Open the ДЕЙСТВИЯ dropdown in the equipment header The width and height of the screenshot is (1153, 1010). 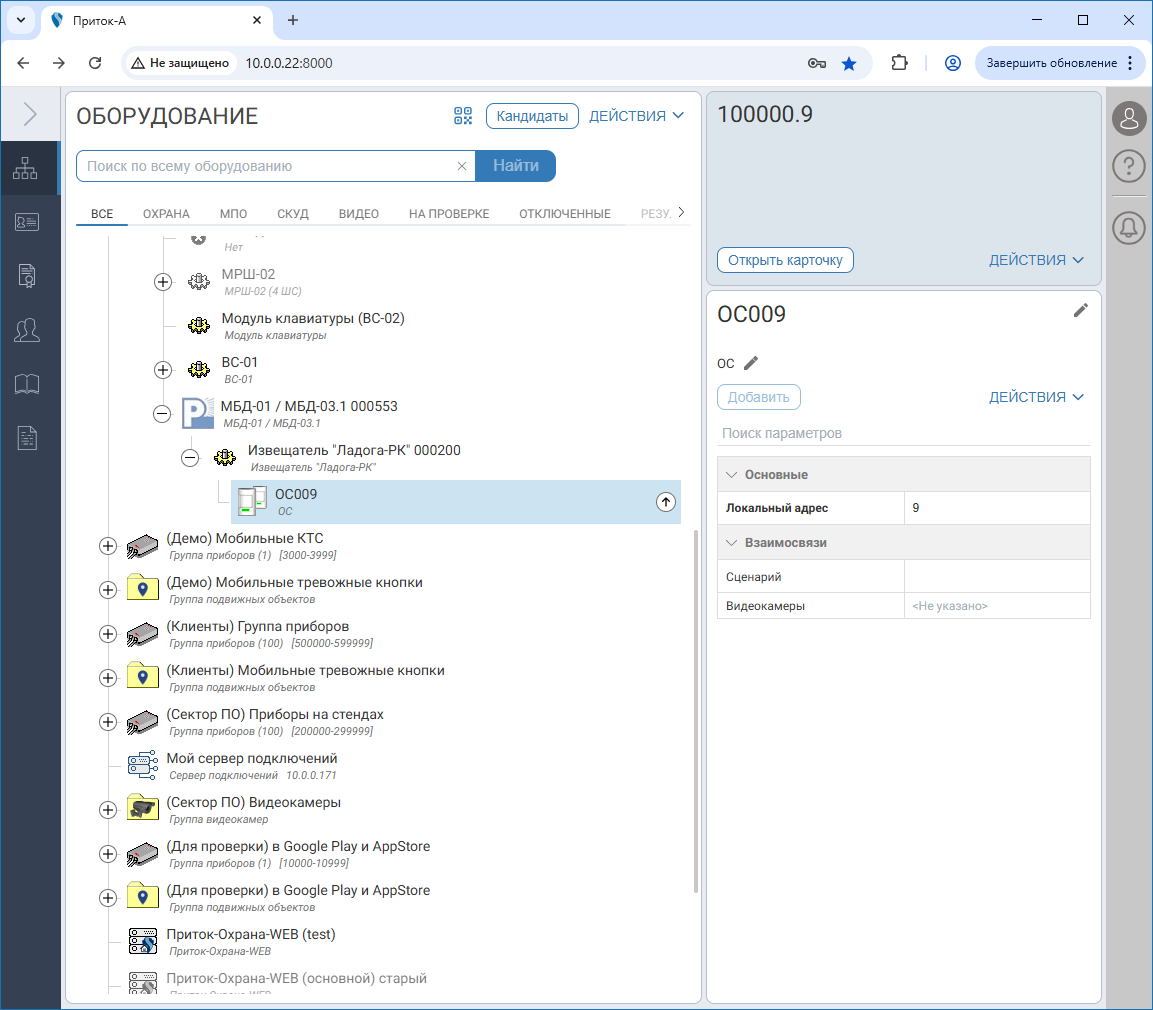[x=636, y=116]
